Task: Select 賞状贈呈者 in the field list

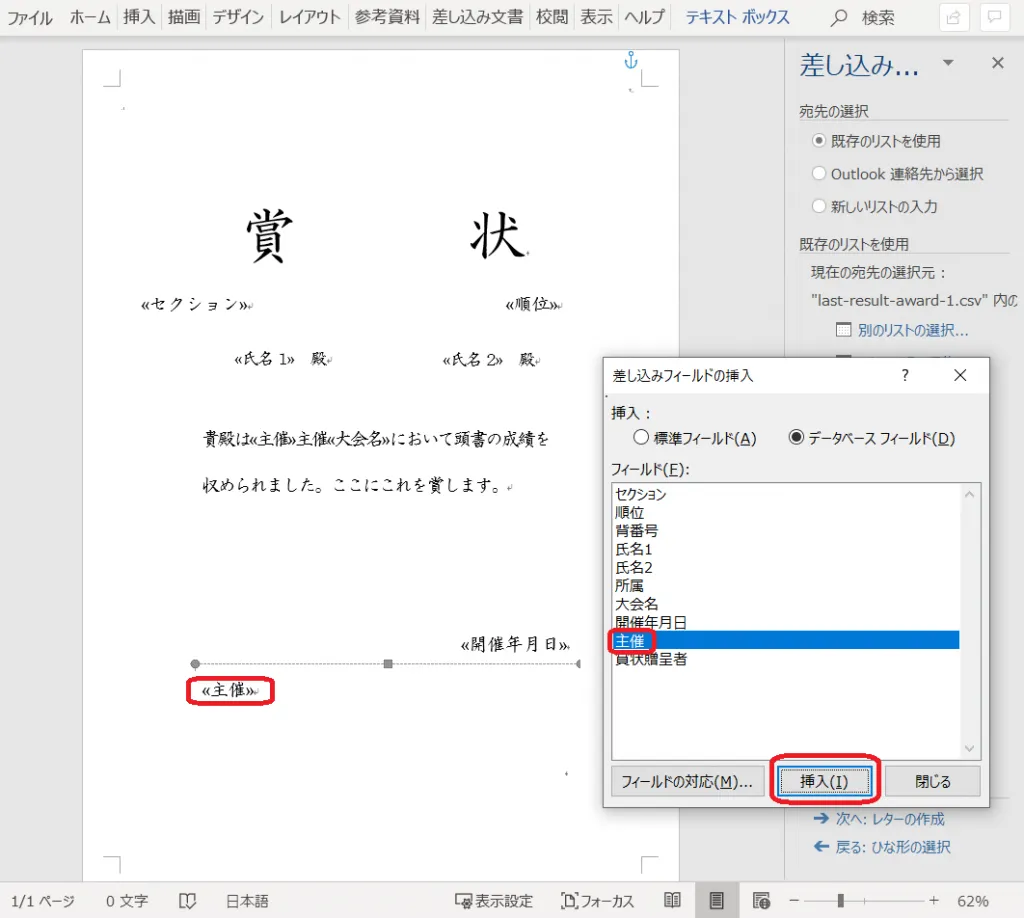Action: pyautogui.click(x=651, y=659)
